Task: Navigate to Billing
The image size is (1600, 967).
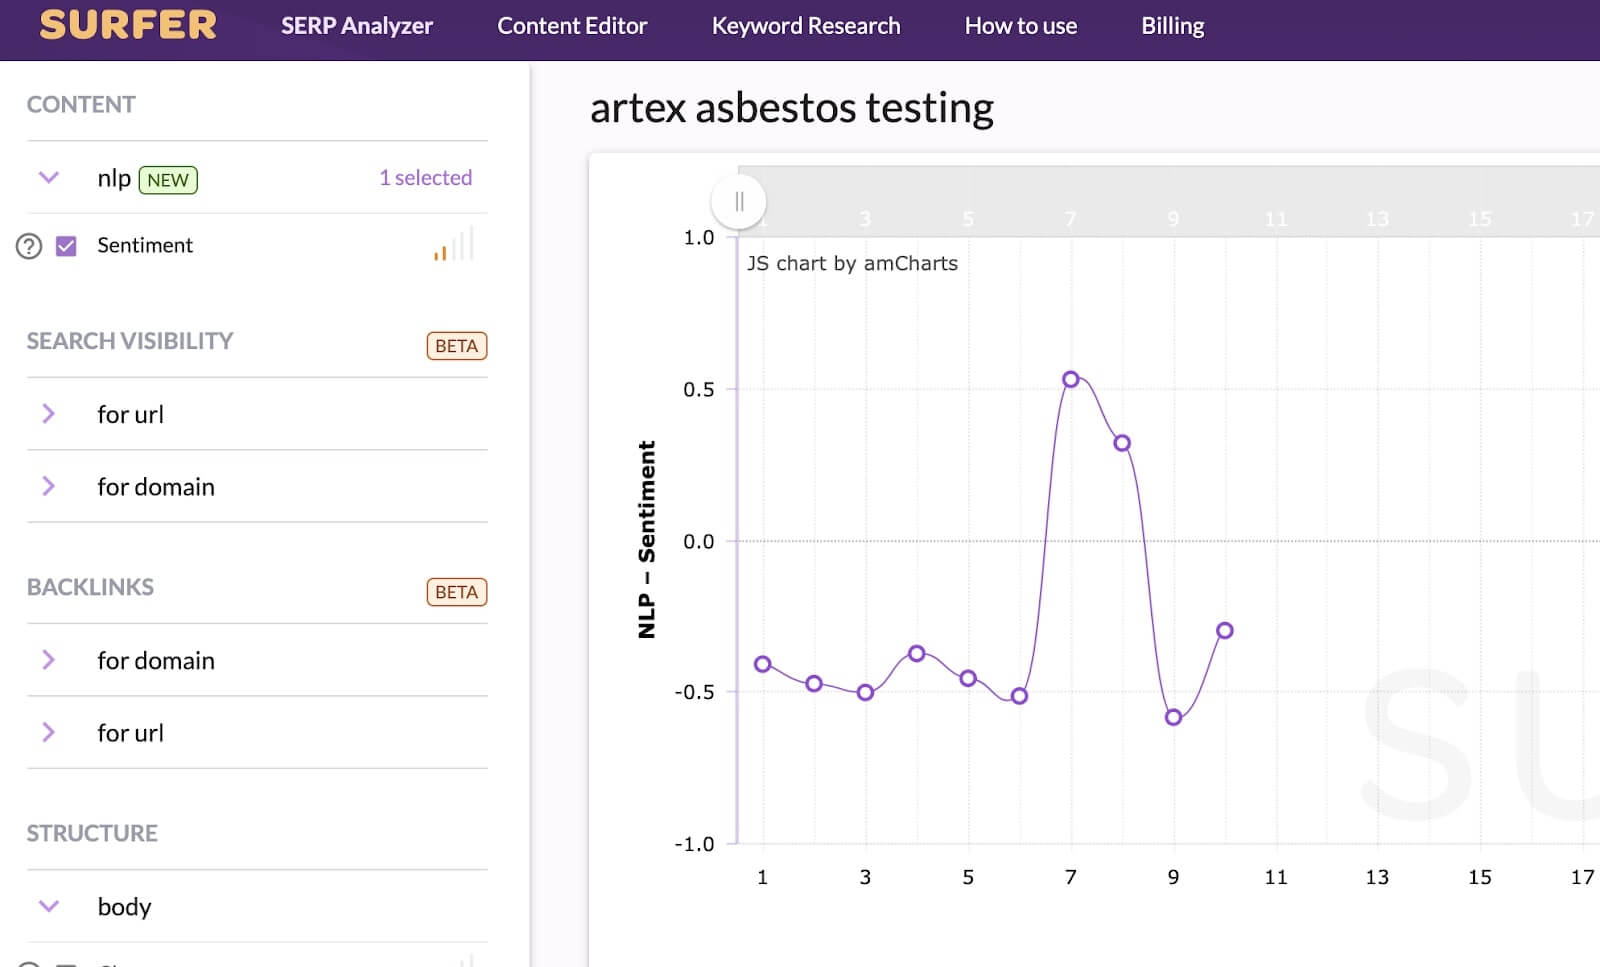Action: 1172,26
